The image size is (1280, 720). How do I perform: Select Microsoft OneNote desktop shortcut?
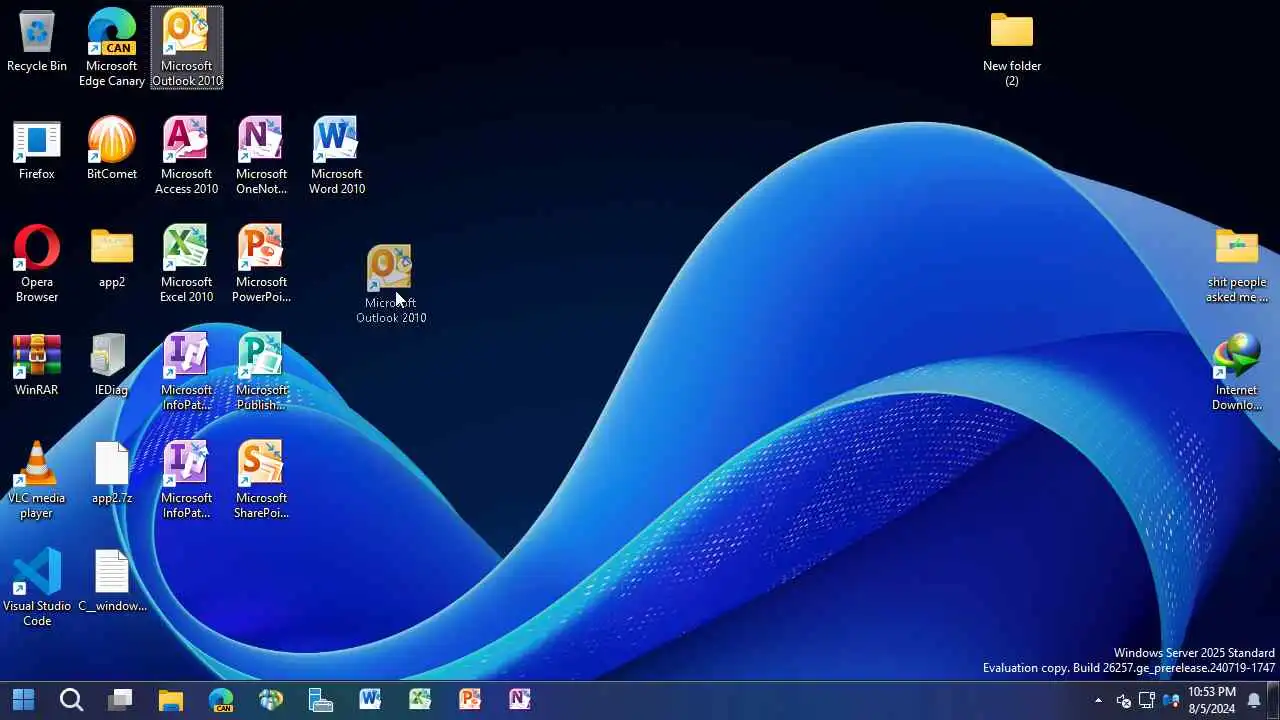pyautogui.click(x=262, y=156)
